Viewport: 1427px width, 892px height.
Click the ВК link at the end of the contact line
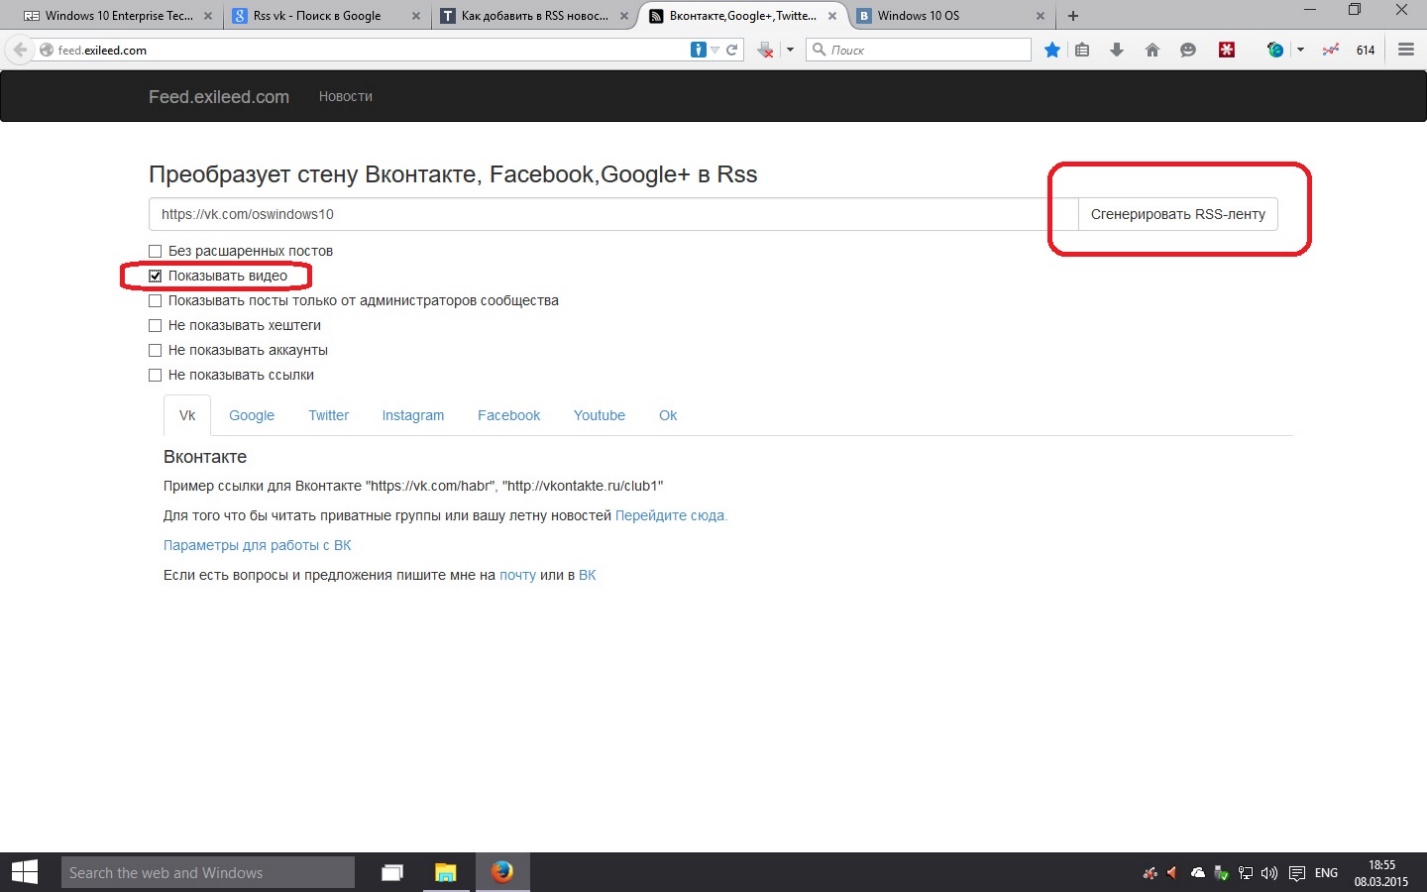click(x=587, y=576)
